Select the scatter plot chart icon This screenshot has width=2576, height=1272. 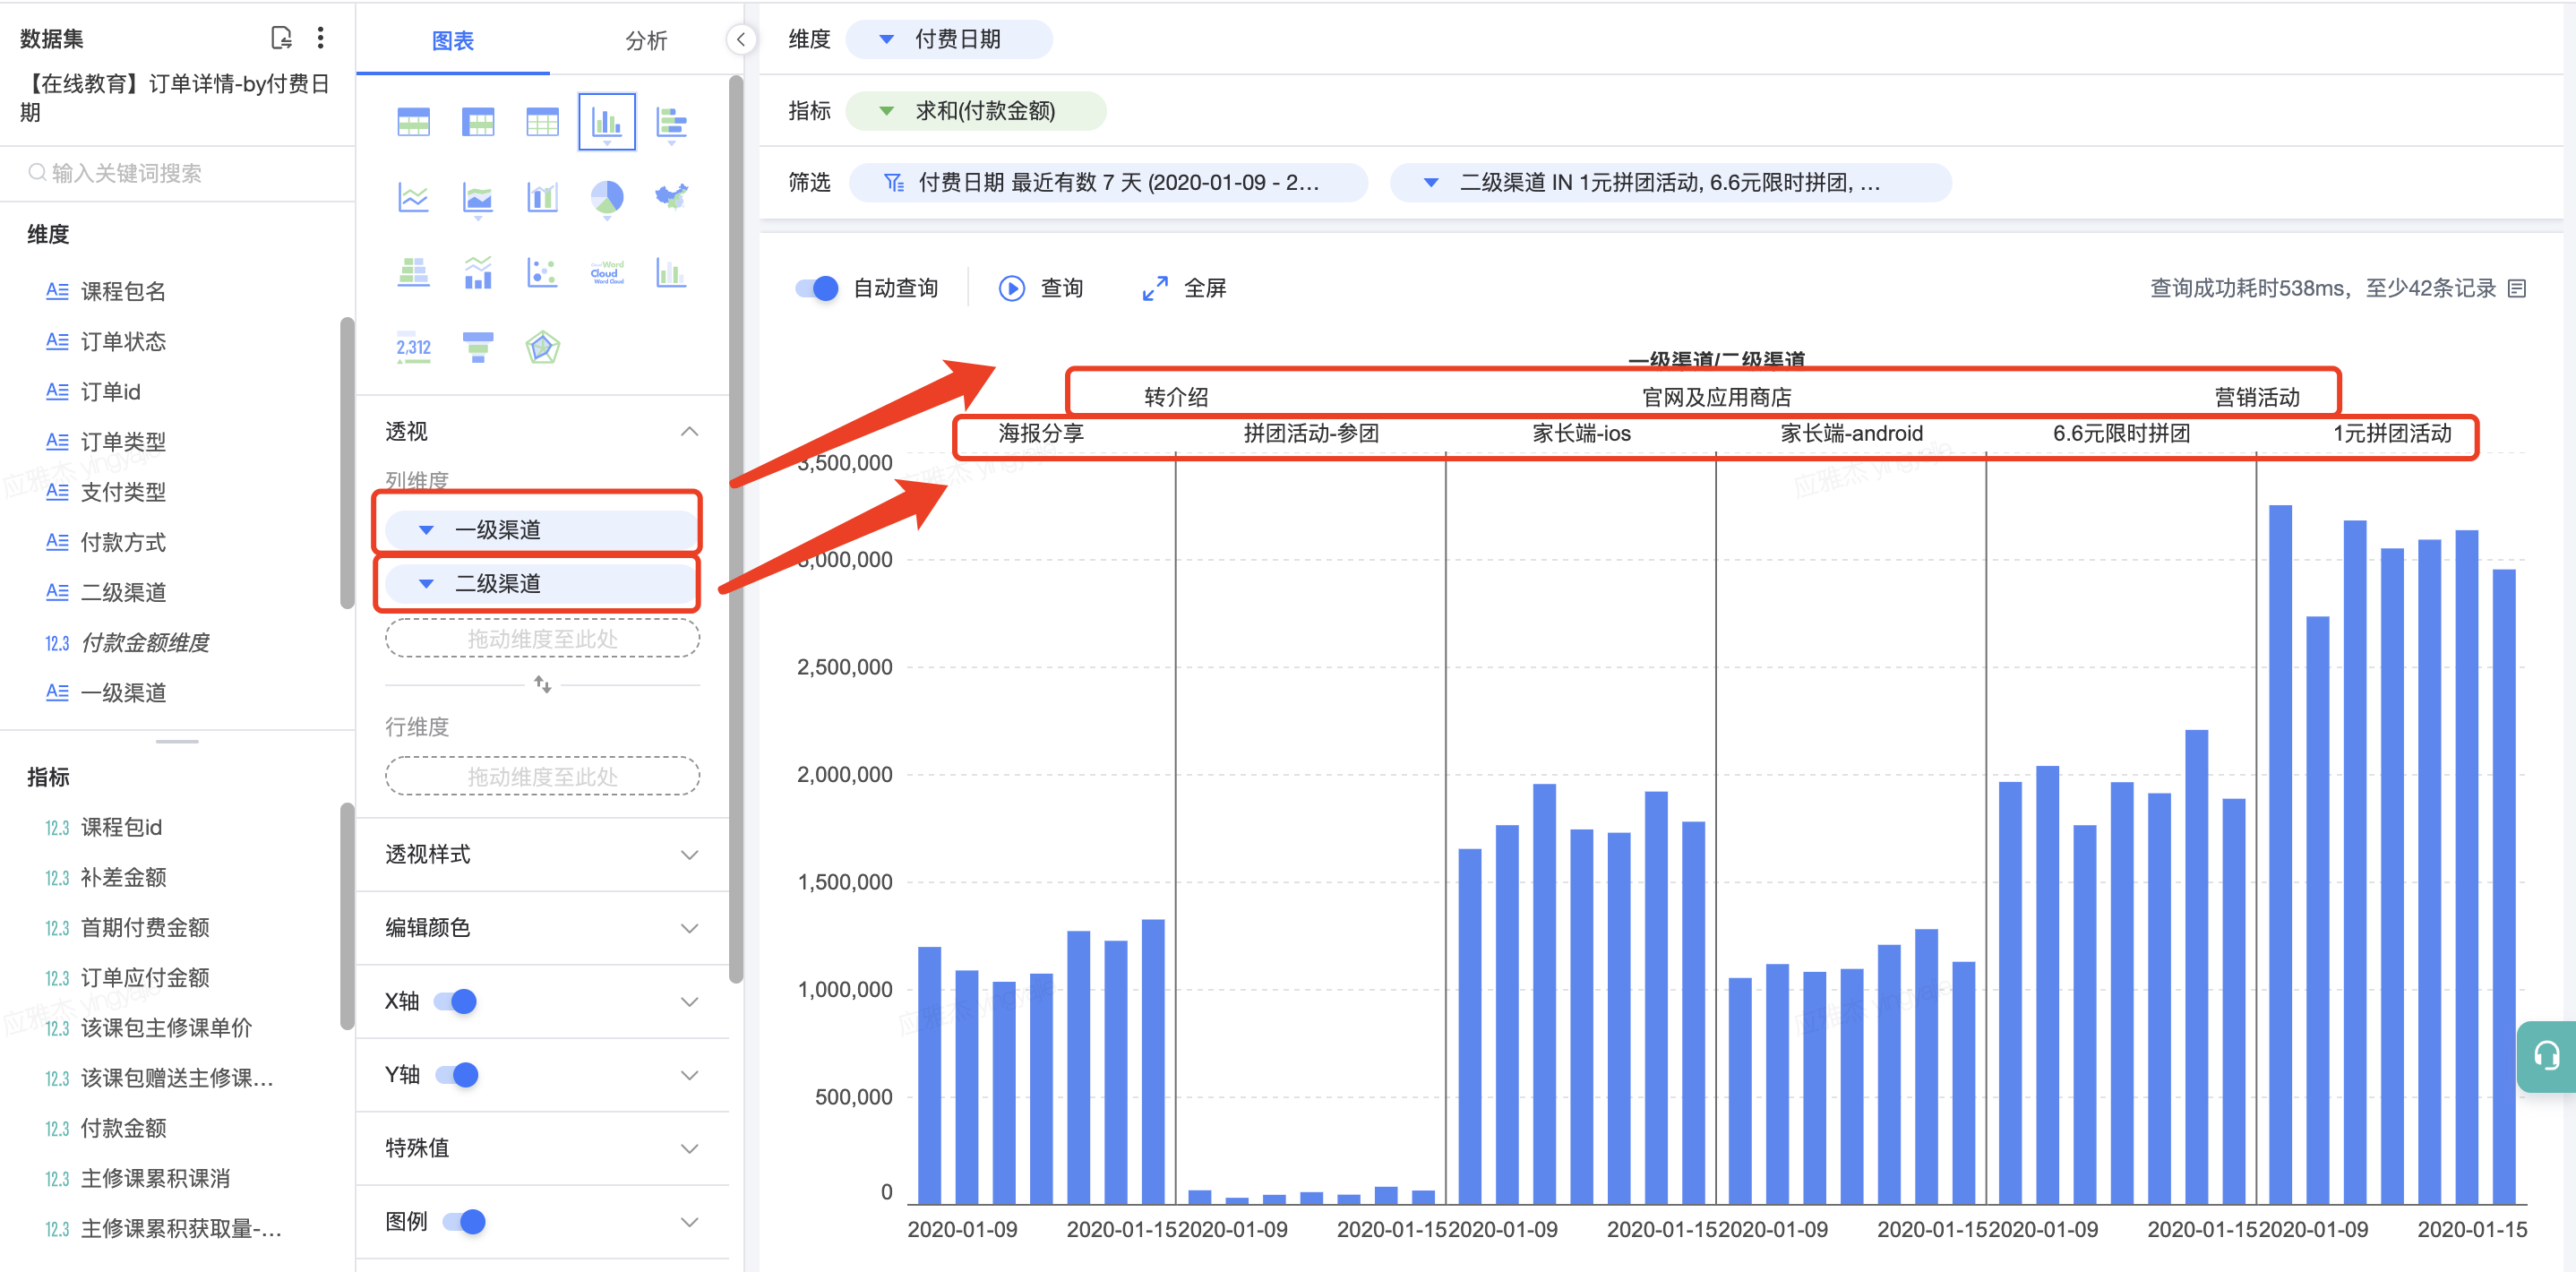pos(542,272)
